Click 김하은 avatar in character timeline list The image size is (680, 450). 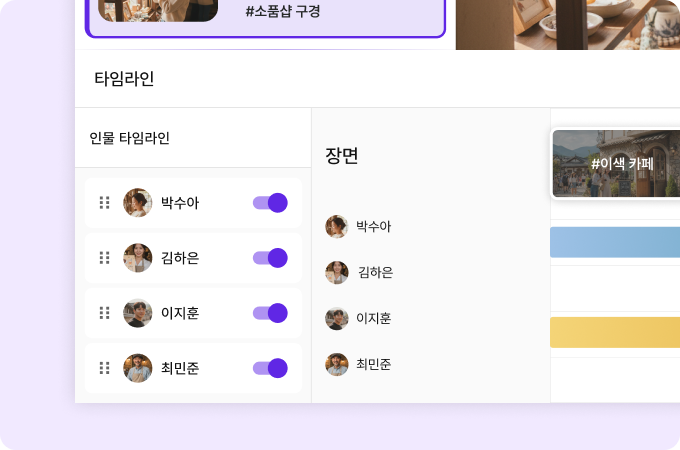tap(137, 258)
